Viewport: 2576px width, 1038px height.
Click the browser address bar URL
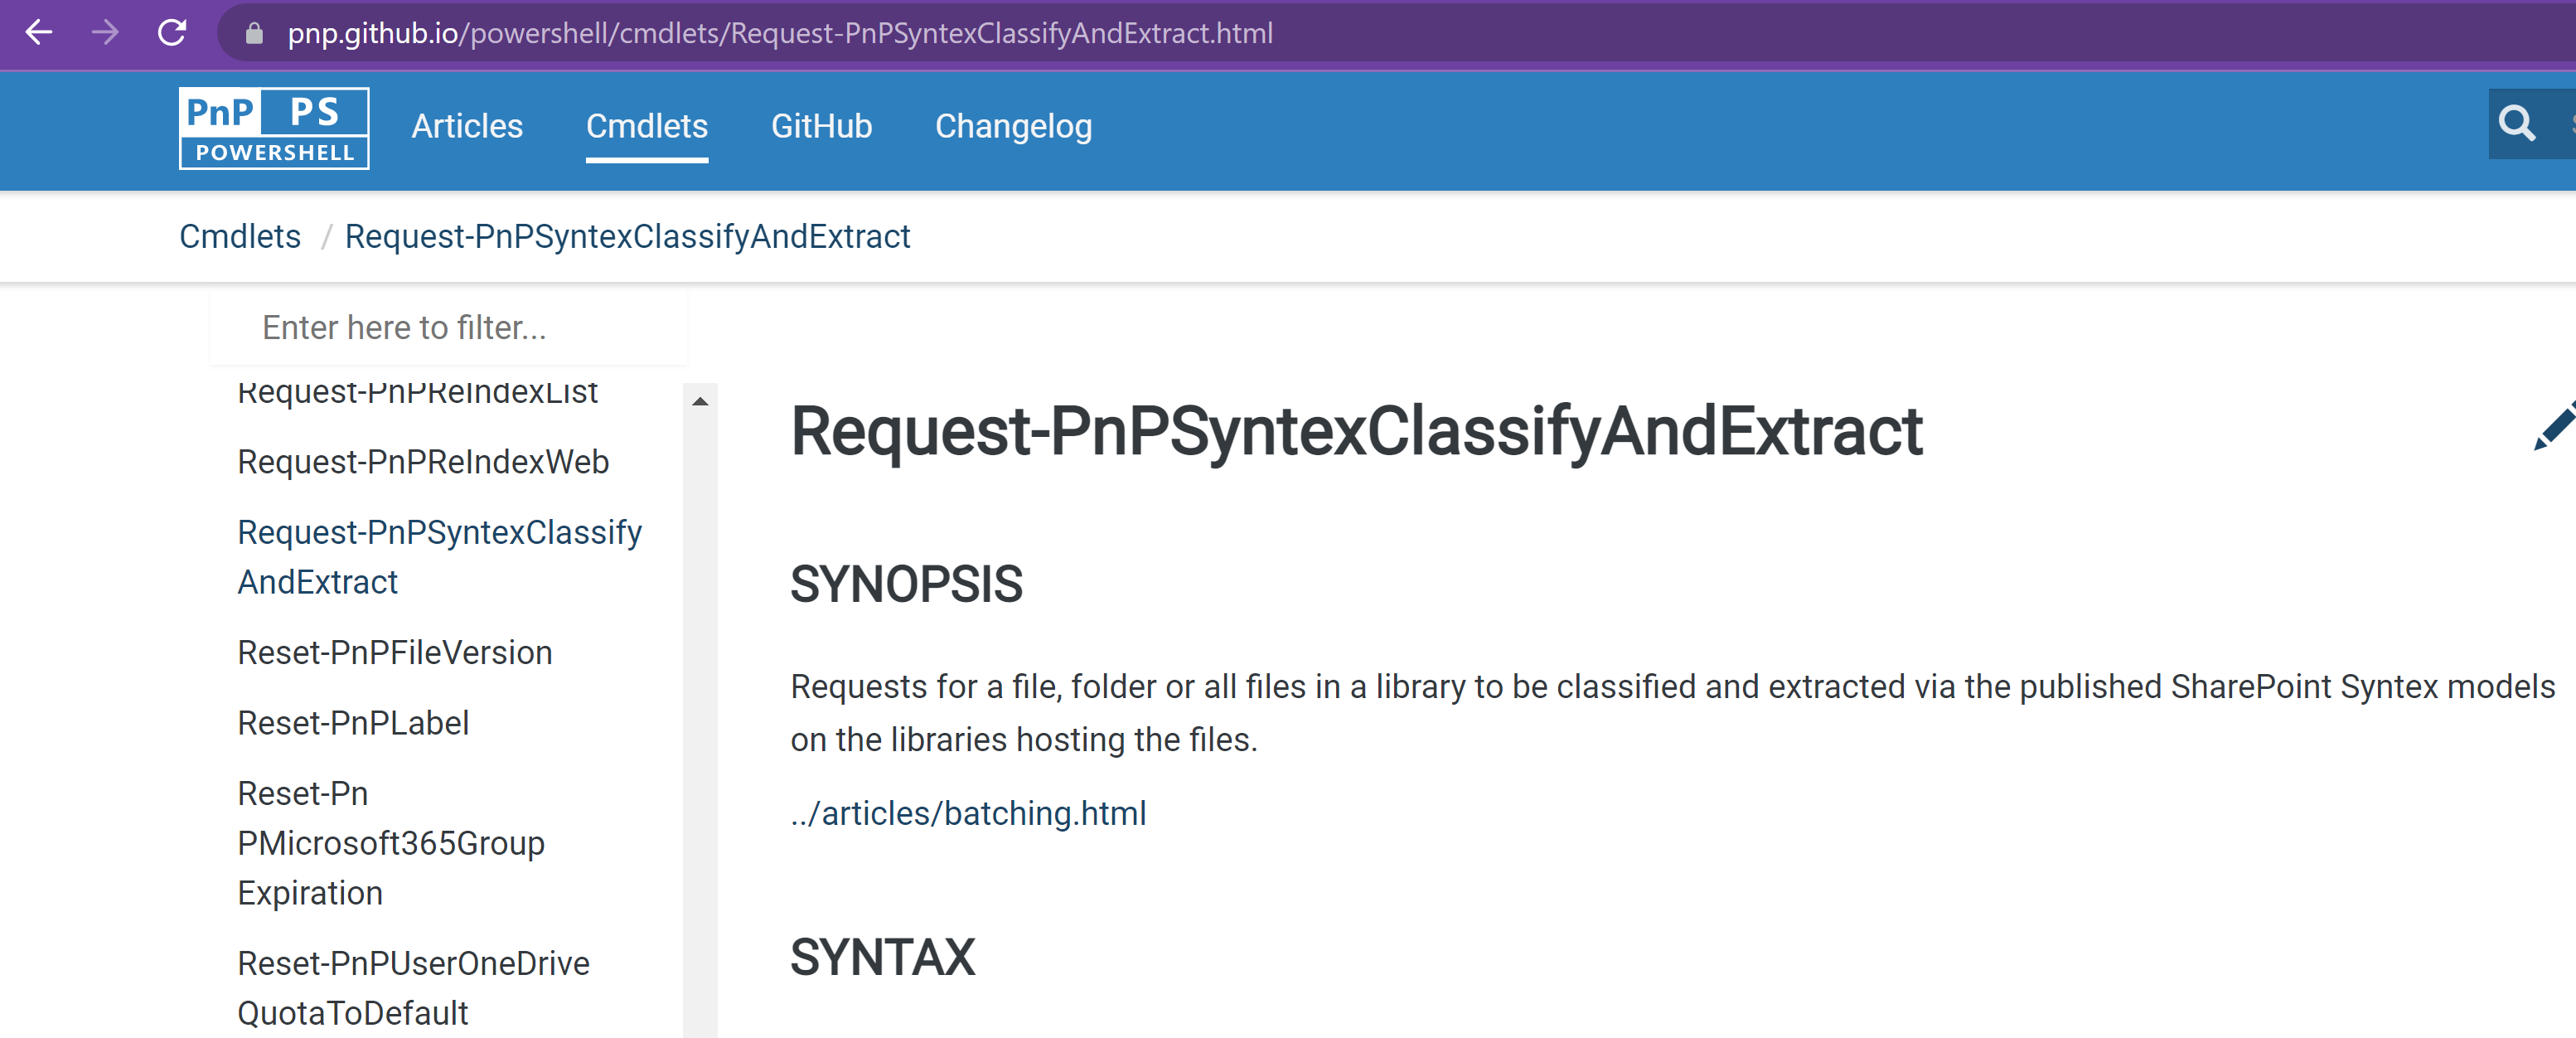coord(780,34)
